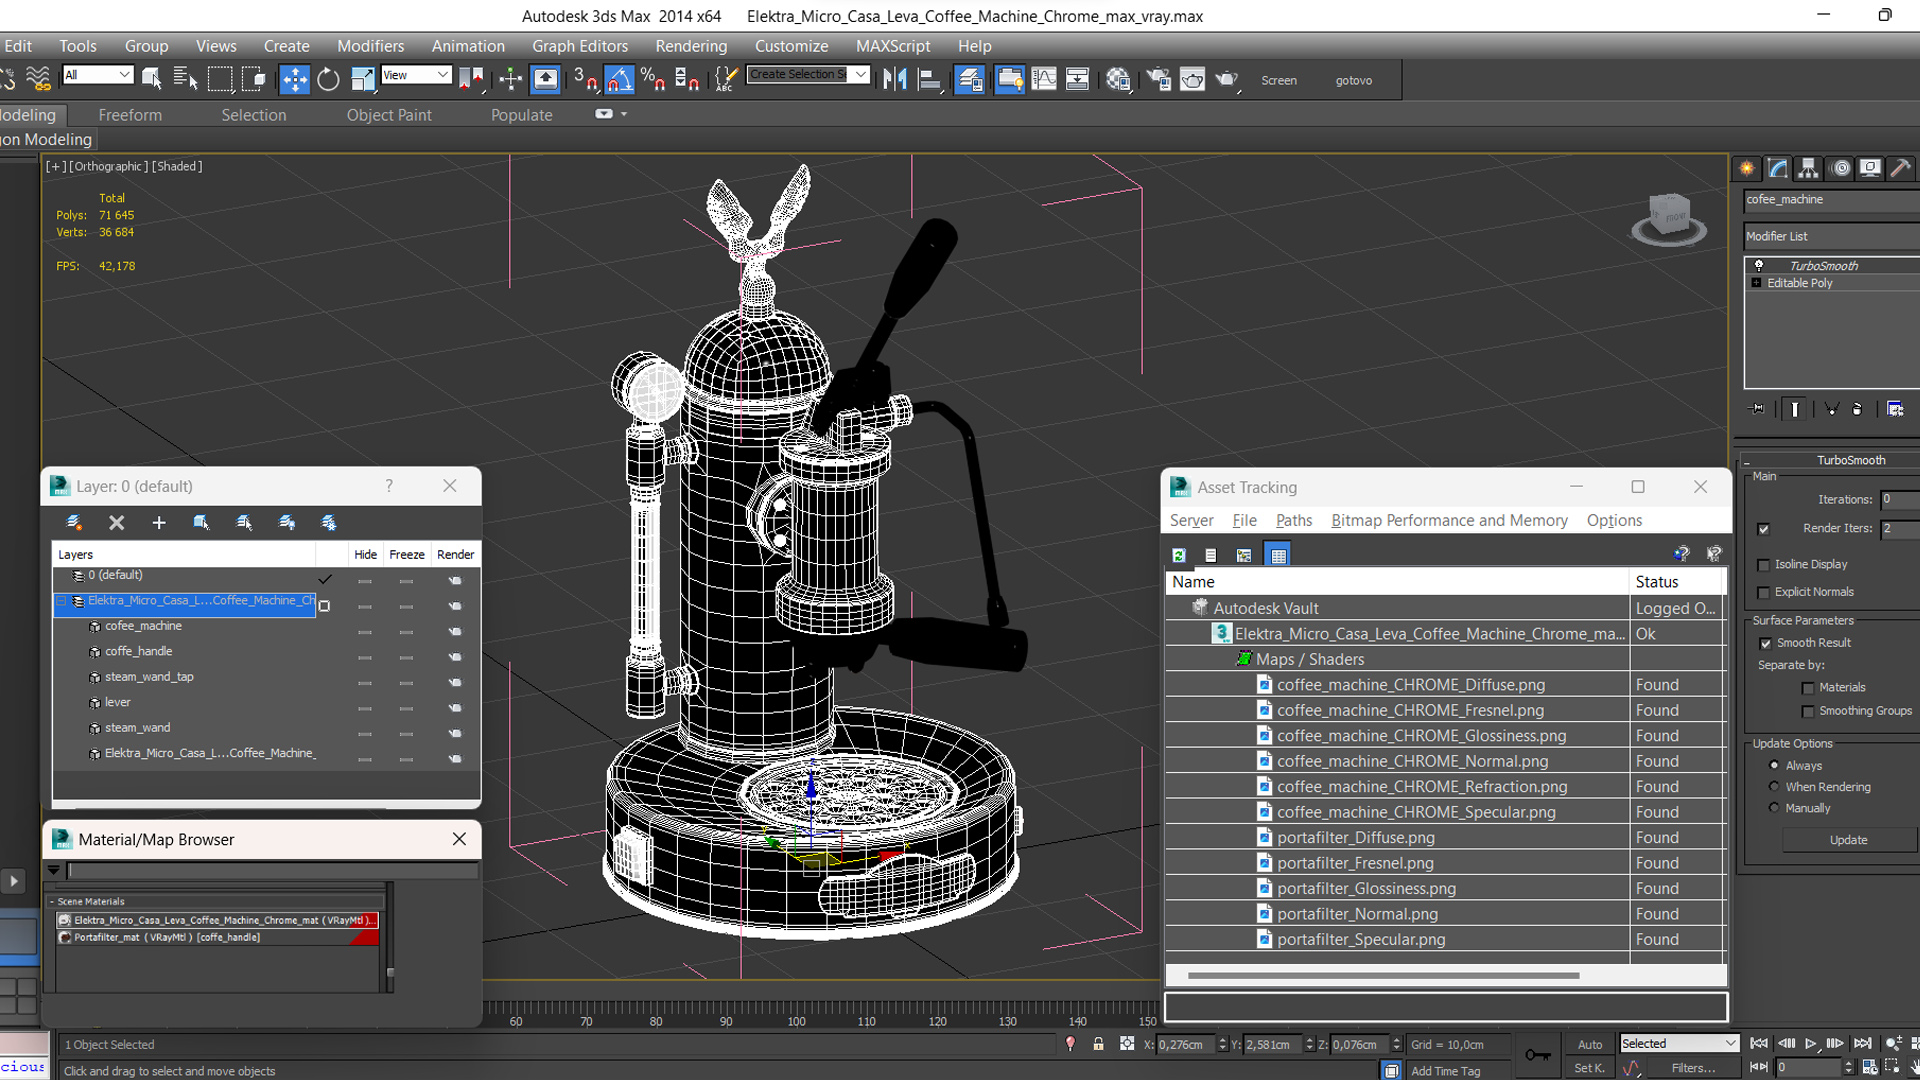The image size is (1920, 1080).
Task: Collapse the Elektra_Micro_Casa layer tree
Action: point(62,601)
